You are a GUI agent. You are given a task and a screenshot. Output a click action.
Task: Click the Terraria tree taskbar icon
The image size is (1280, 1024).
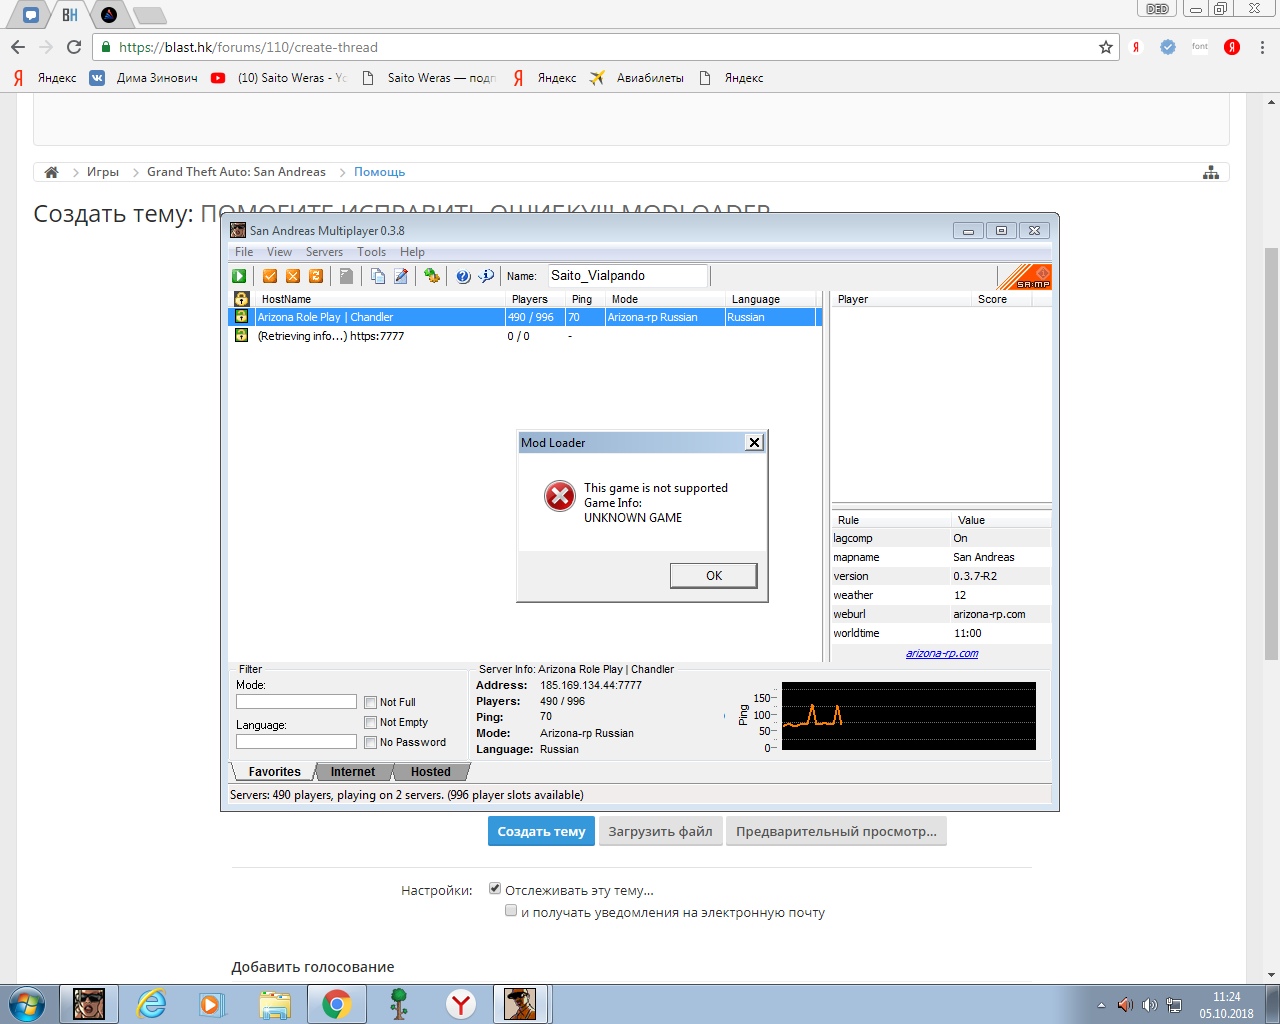point(399,1004)
